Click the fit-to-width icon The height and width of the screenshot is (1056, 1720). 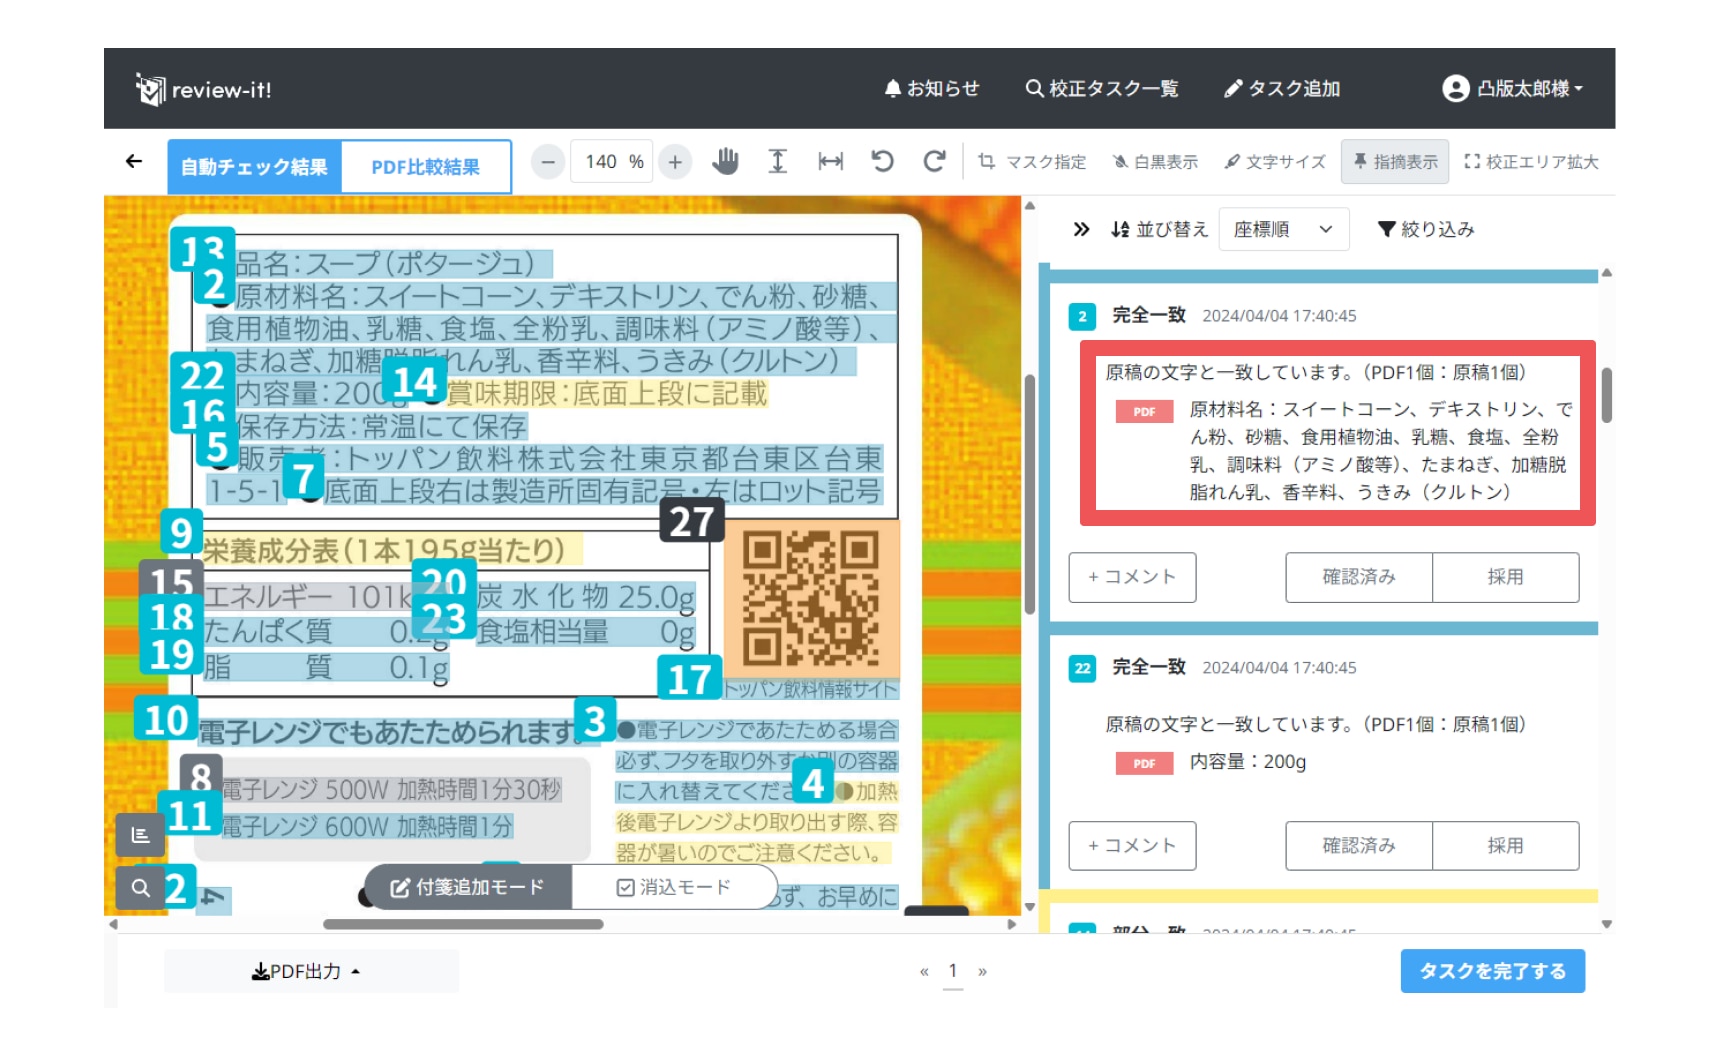[830, 161]
